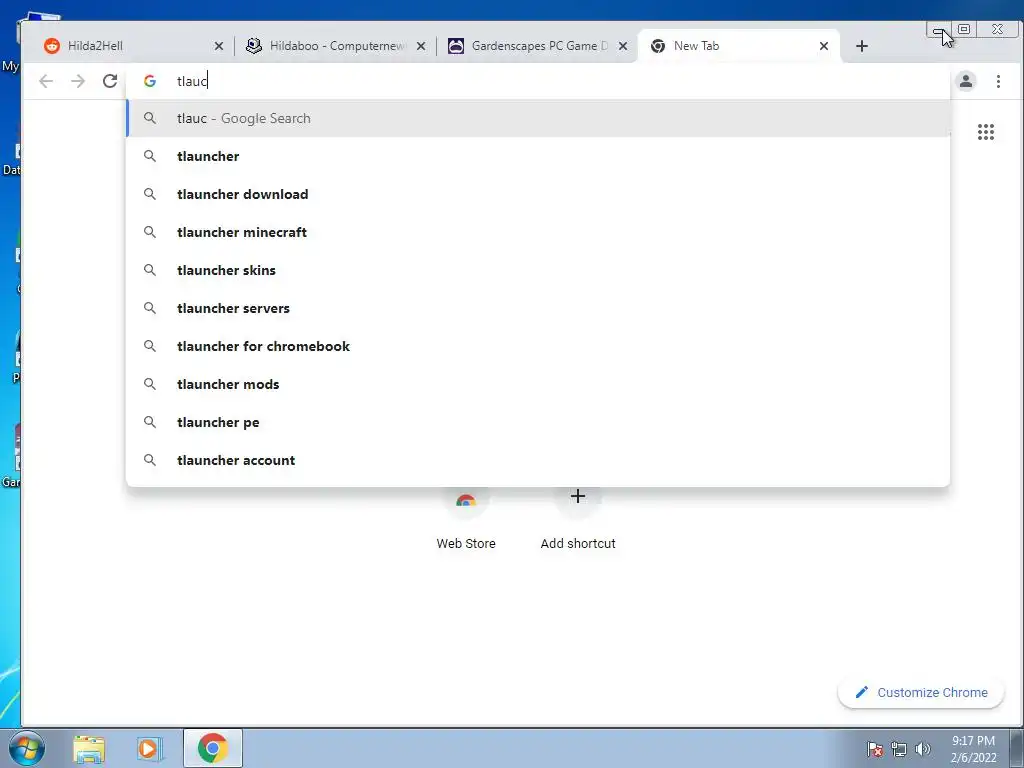Pick the 'tlauncher minecraft' suggestion
The width and height of the screenshot is (1024, 768).
537,232
